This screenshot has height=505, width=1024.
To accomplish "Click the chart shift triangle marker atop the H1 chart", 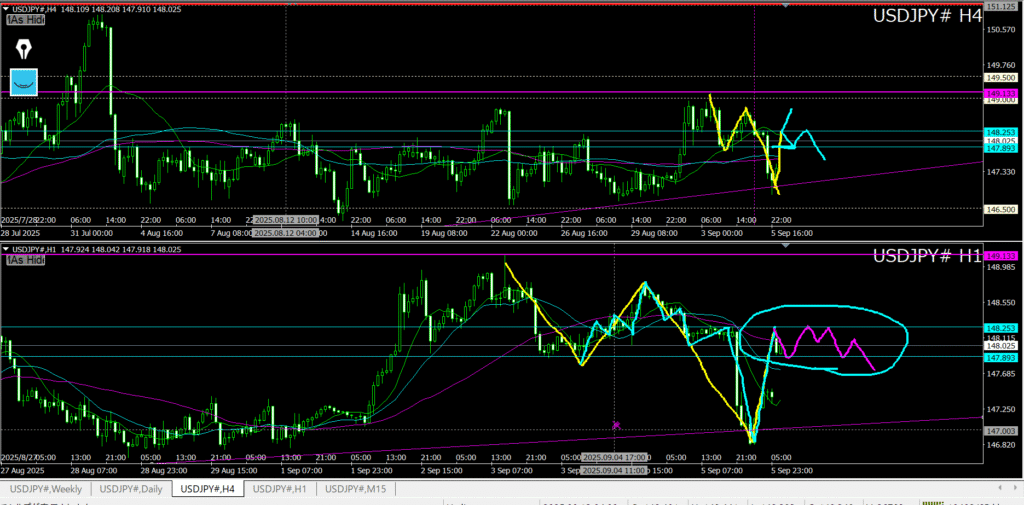I will tap(786, 245).
